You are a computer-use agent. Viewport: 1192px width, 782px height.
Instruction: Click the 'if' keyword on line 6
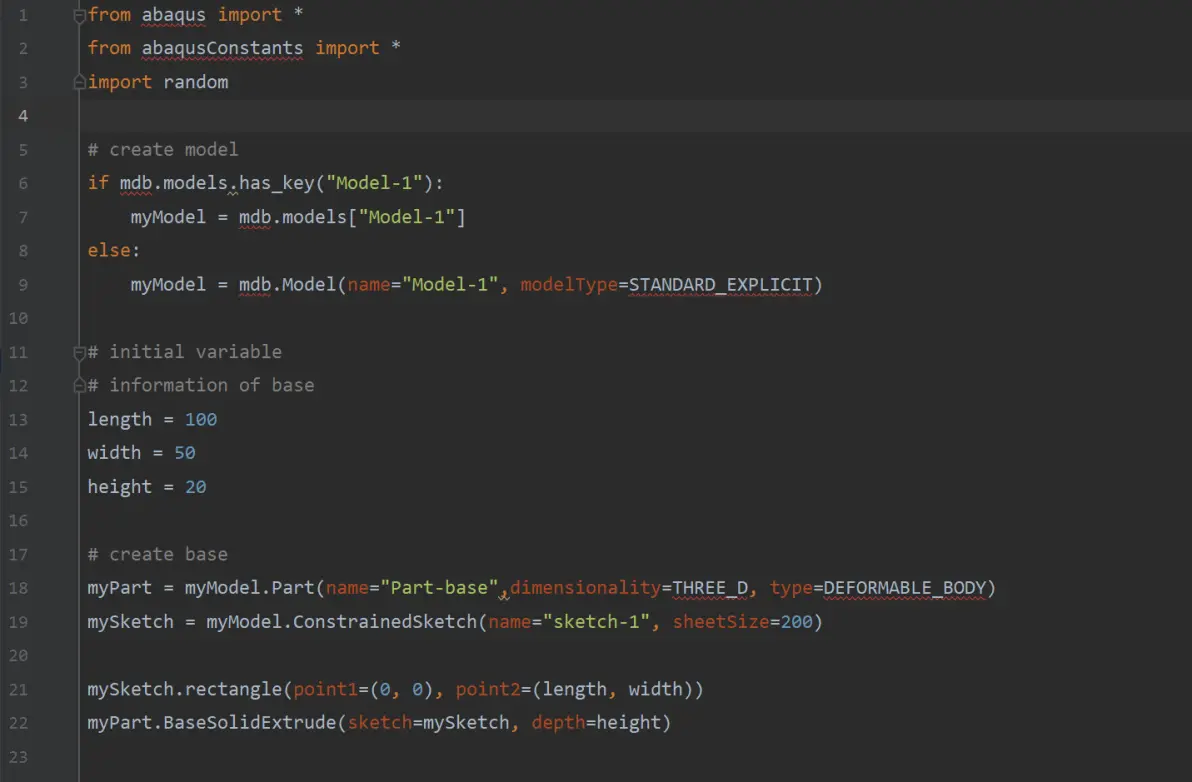[98, 183]
